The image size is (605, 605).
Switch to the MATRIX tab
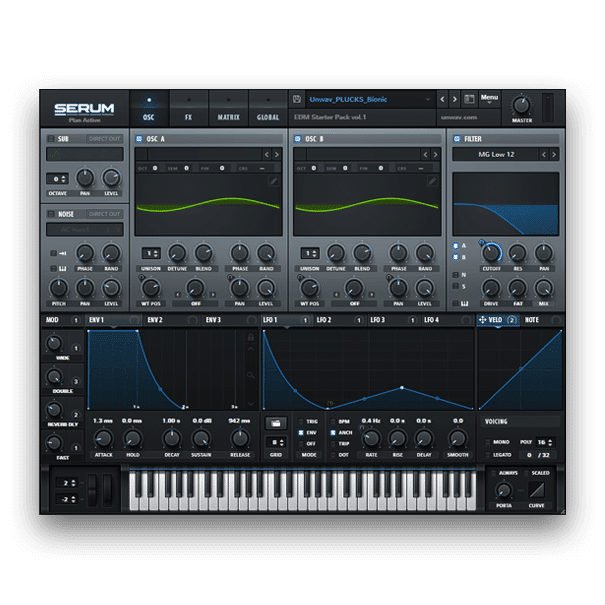228,109
